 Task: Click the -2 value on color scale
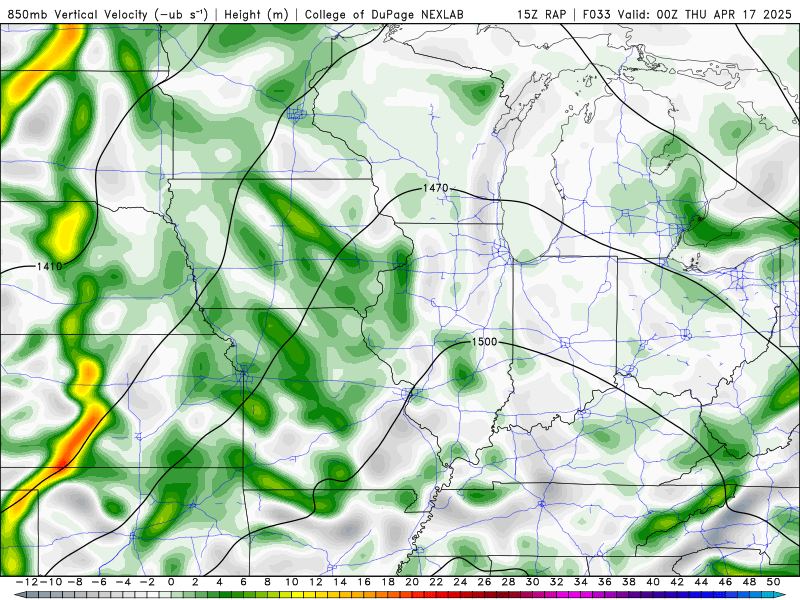click(147, 582)
